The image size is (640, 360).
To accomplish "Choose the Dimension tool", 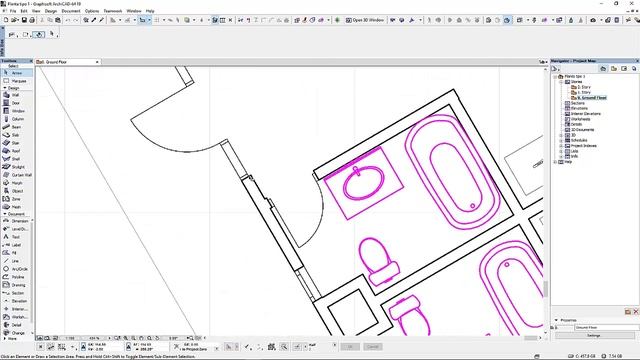I will tap(17, 221).
